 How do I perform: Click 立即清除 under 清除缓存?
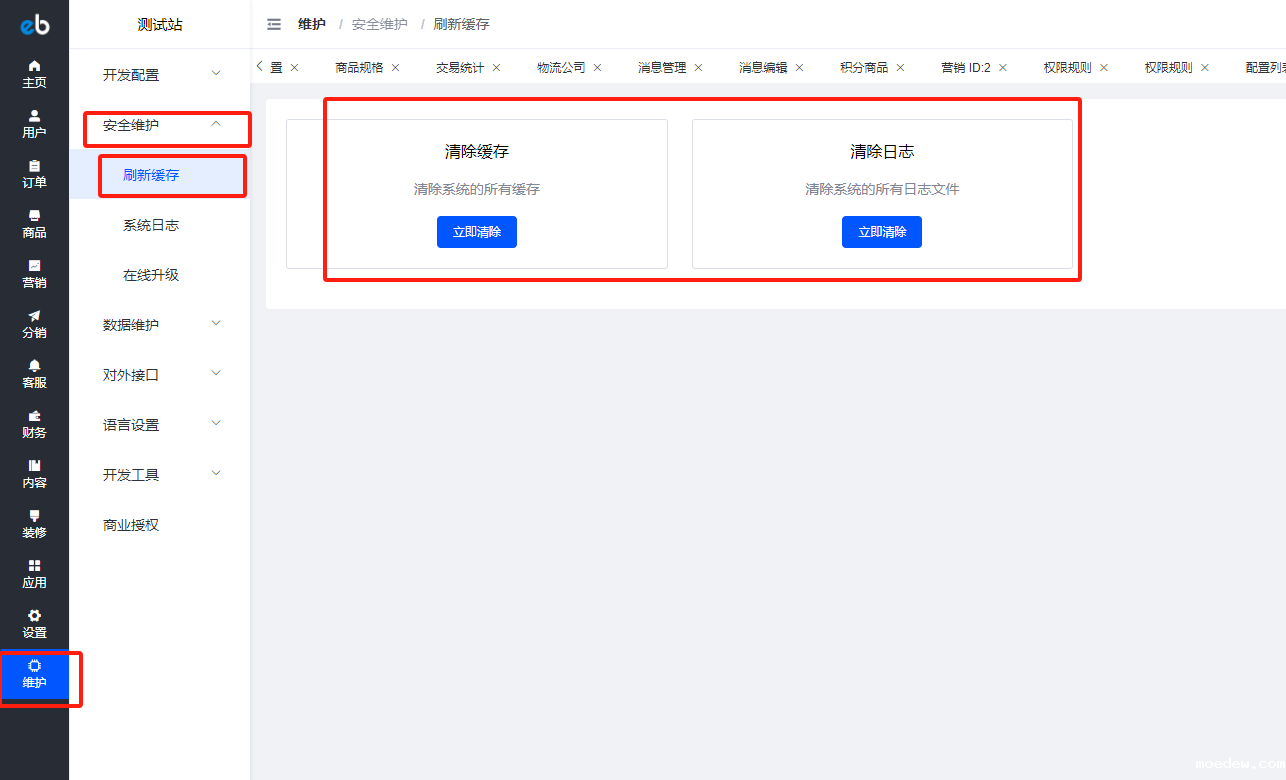pyautogui.click(x=477, y=232)
